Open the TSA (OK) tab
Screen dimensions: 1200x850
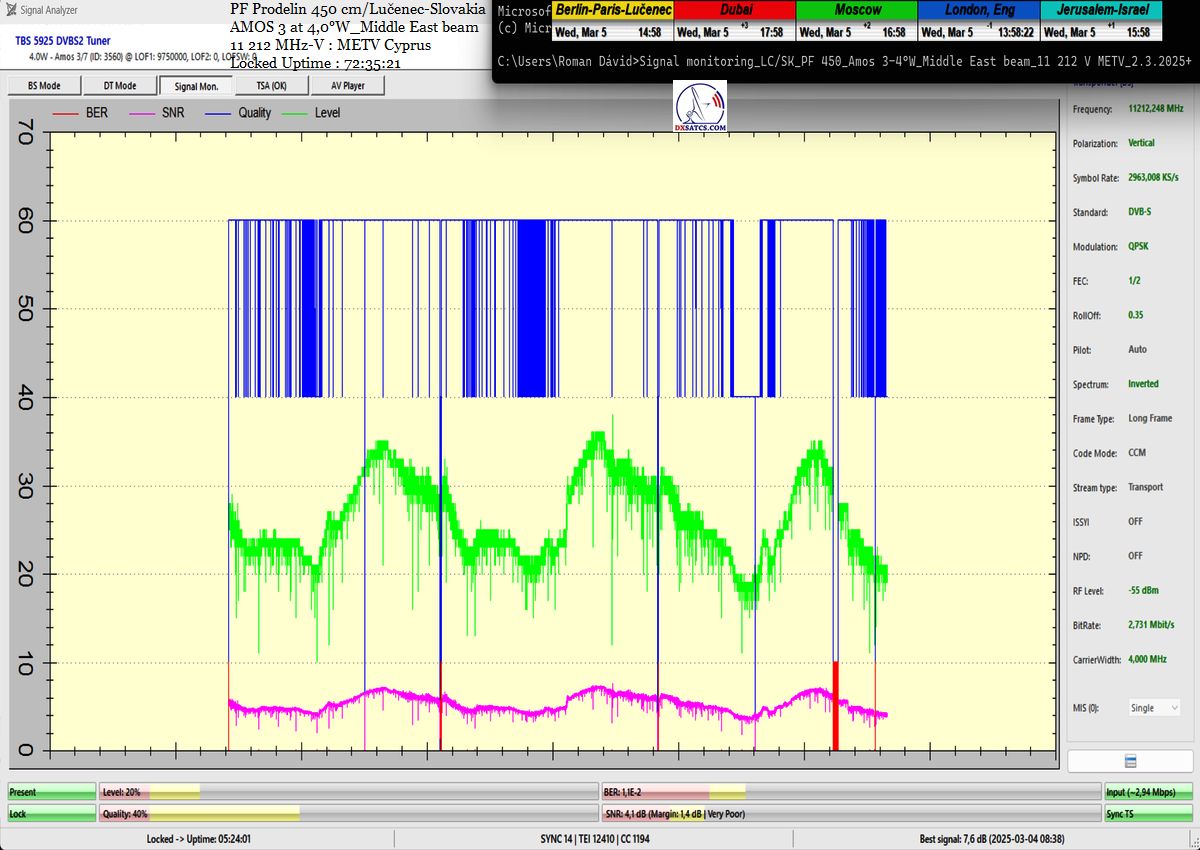coord(271,86)
